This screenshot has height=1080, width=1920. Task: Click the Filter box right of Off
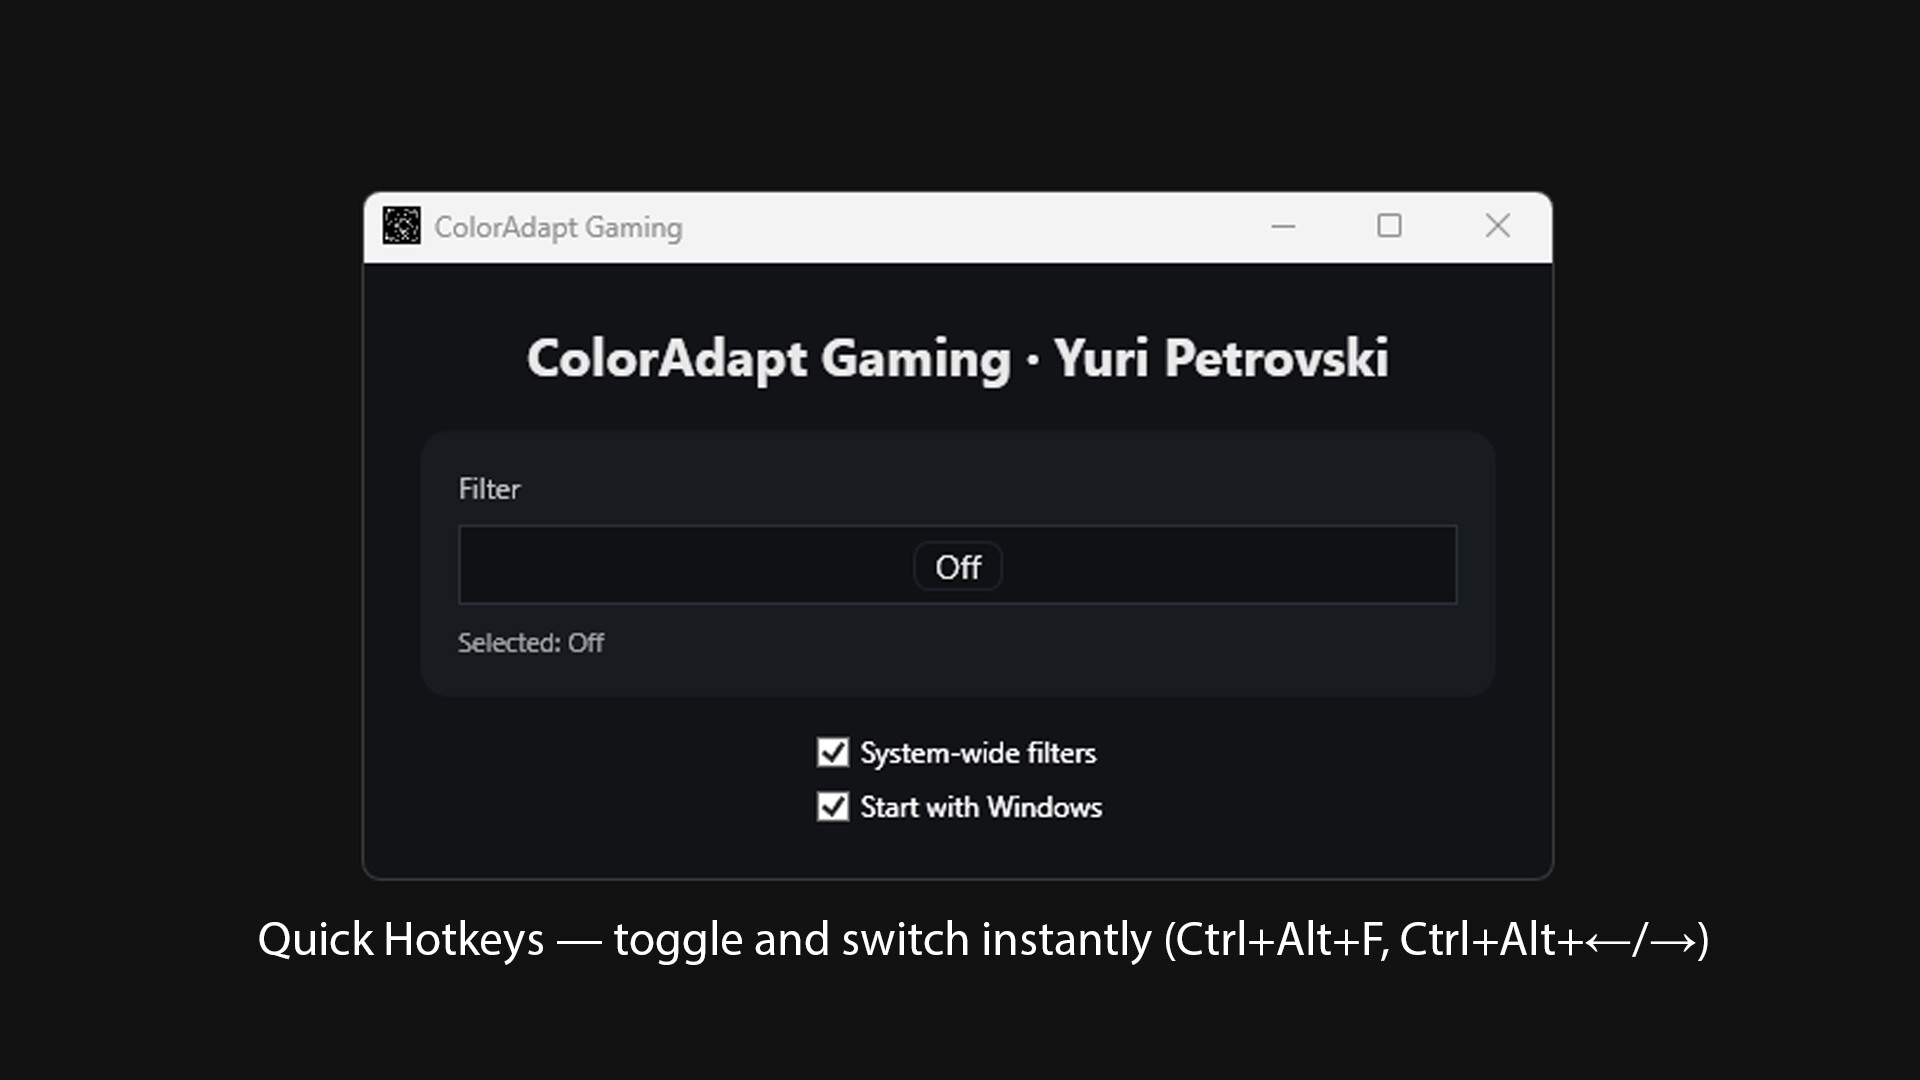[x=1228, y=565]
